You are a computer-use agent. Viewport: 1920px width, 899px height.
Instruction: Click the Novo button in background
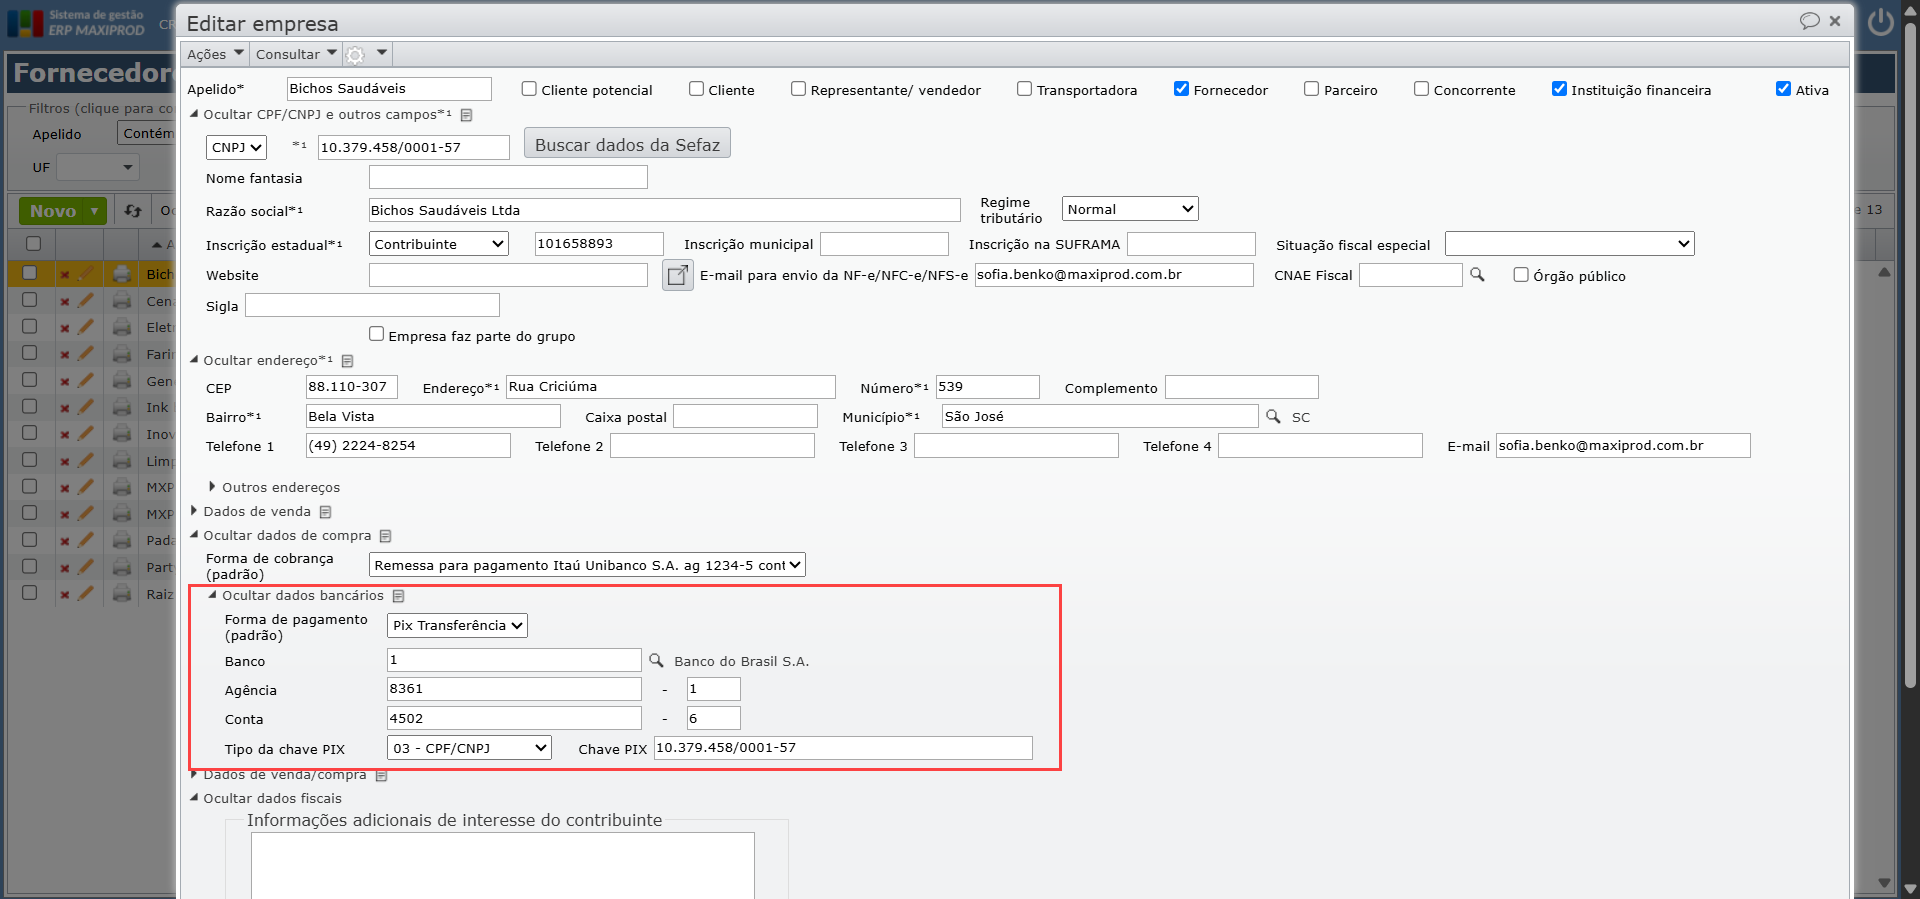click(x=62, y=211)
